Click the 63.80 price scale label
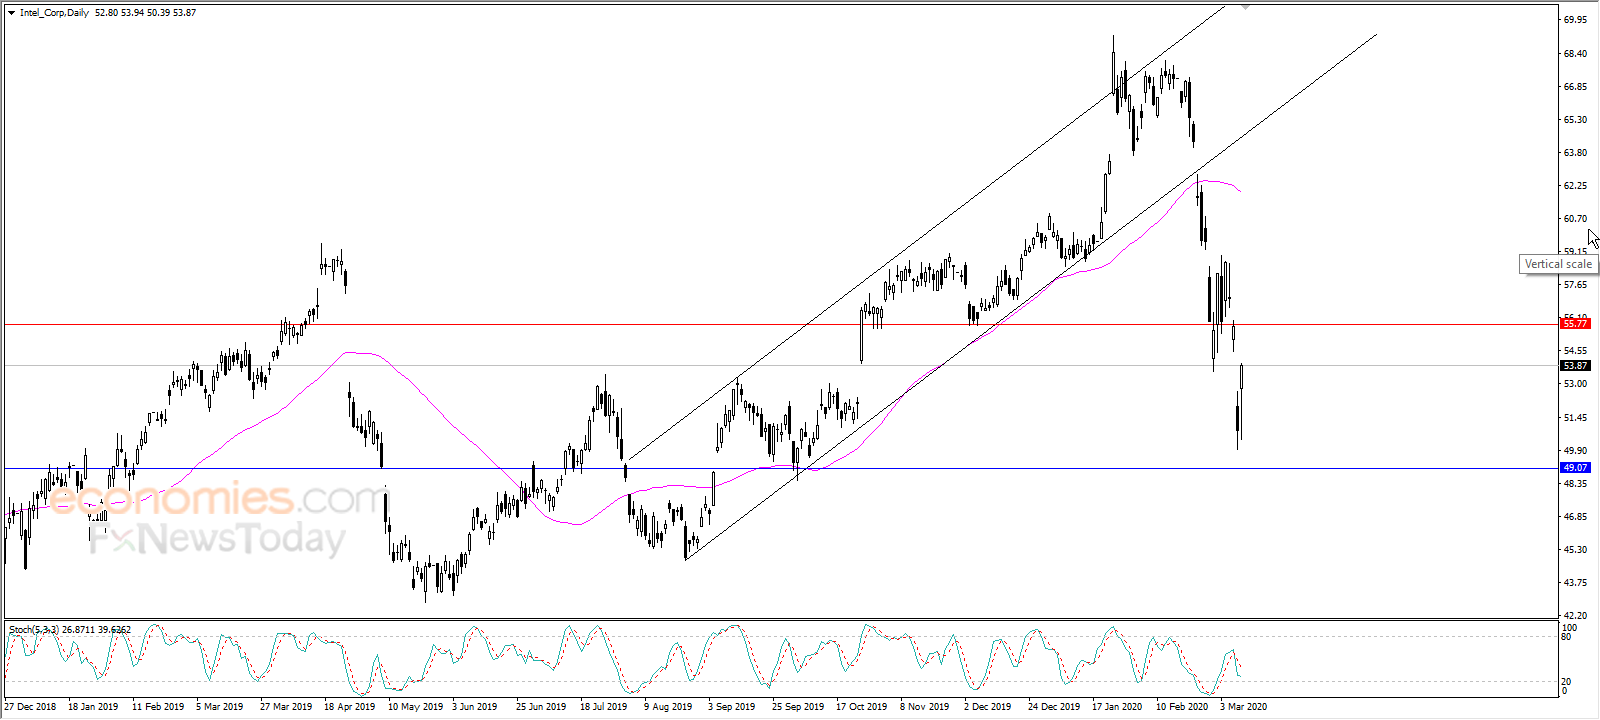Screen dimensions: 1600x720 tap(1575, 153)
